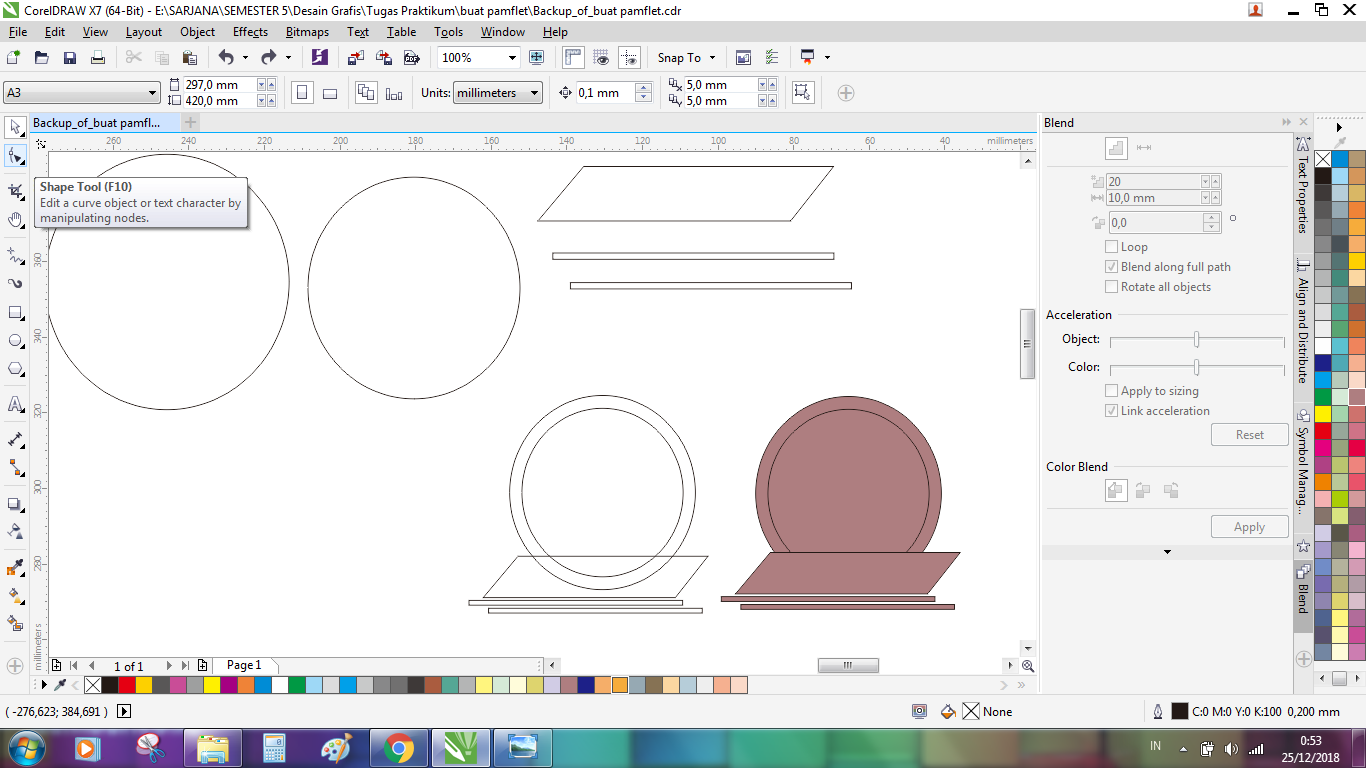The height and width of the screenshot is (768, 1366).
Task: Set page to Portrait orientation
Action: point(302,93)
